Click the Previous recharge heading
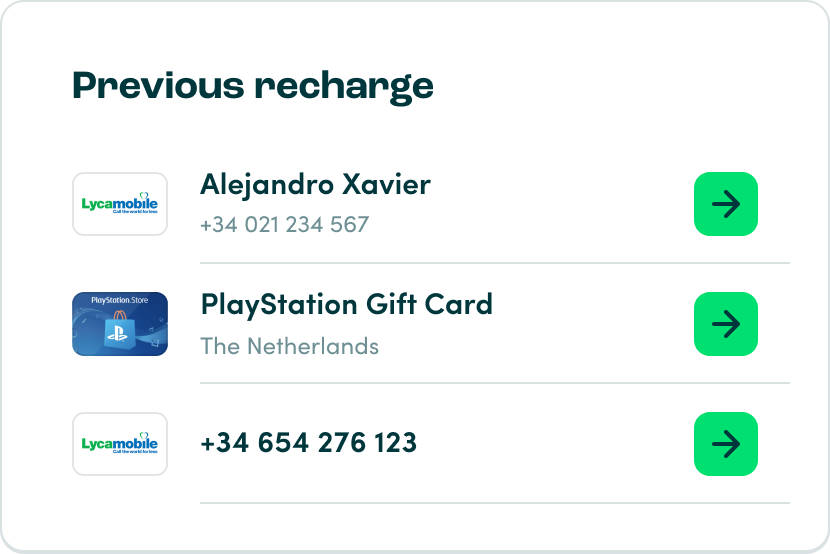Viewport: 830px width, 554px height. 253,86
